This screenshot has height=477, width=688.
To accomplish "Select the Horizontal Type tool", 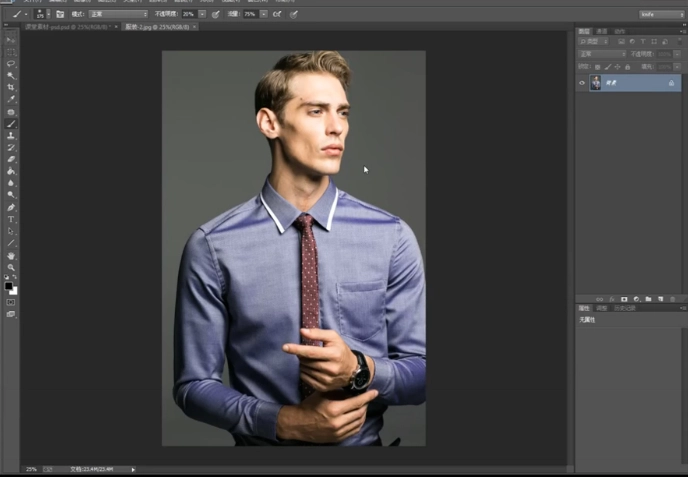I will pos(11,219).
